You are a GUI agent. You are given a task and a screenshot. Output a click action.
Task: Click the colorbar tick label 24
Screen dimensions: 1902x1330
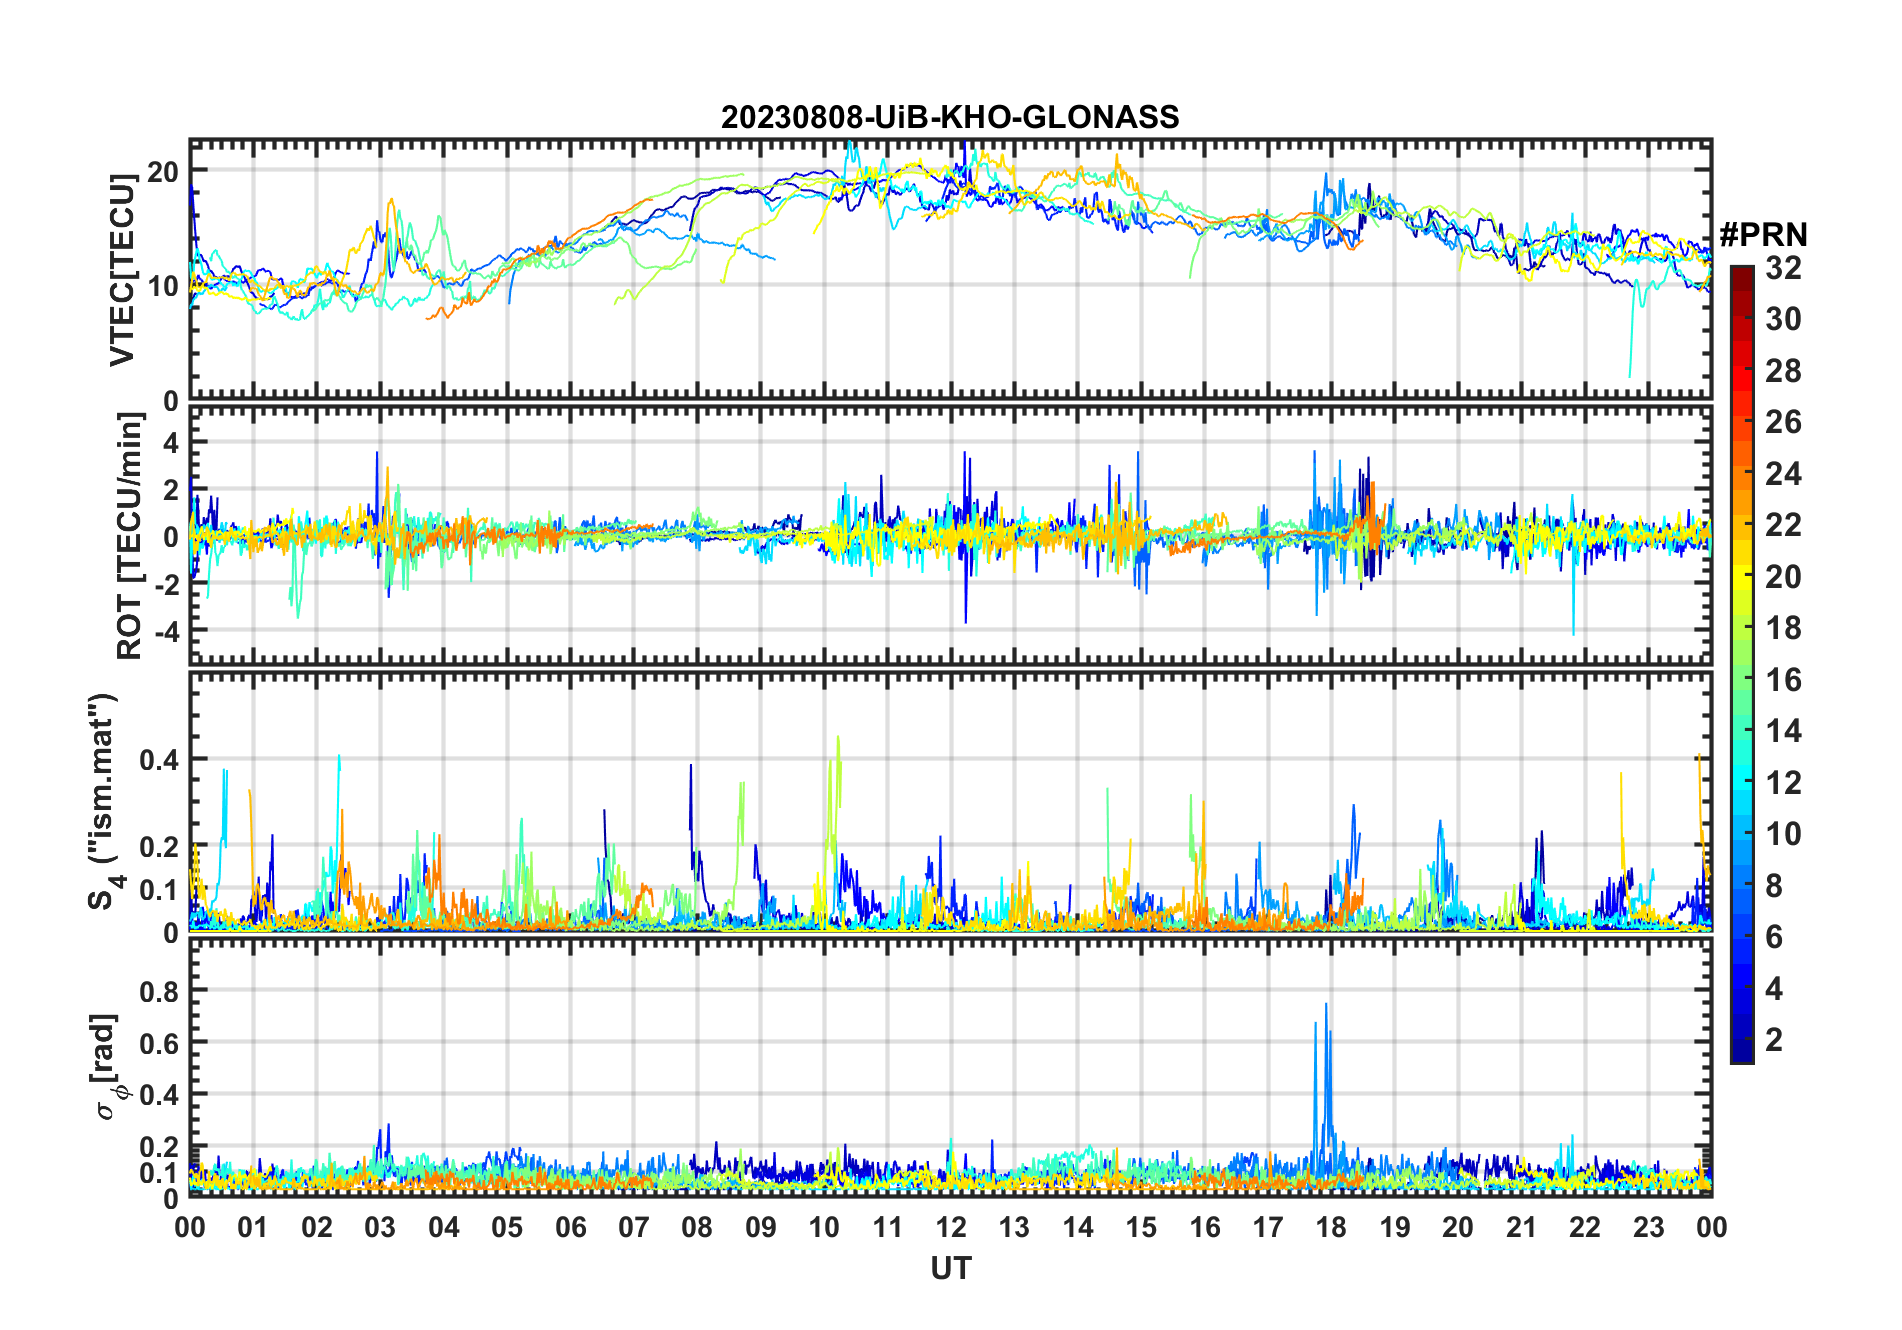coord(1783,474)
